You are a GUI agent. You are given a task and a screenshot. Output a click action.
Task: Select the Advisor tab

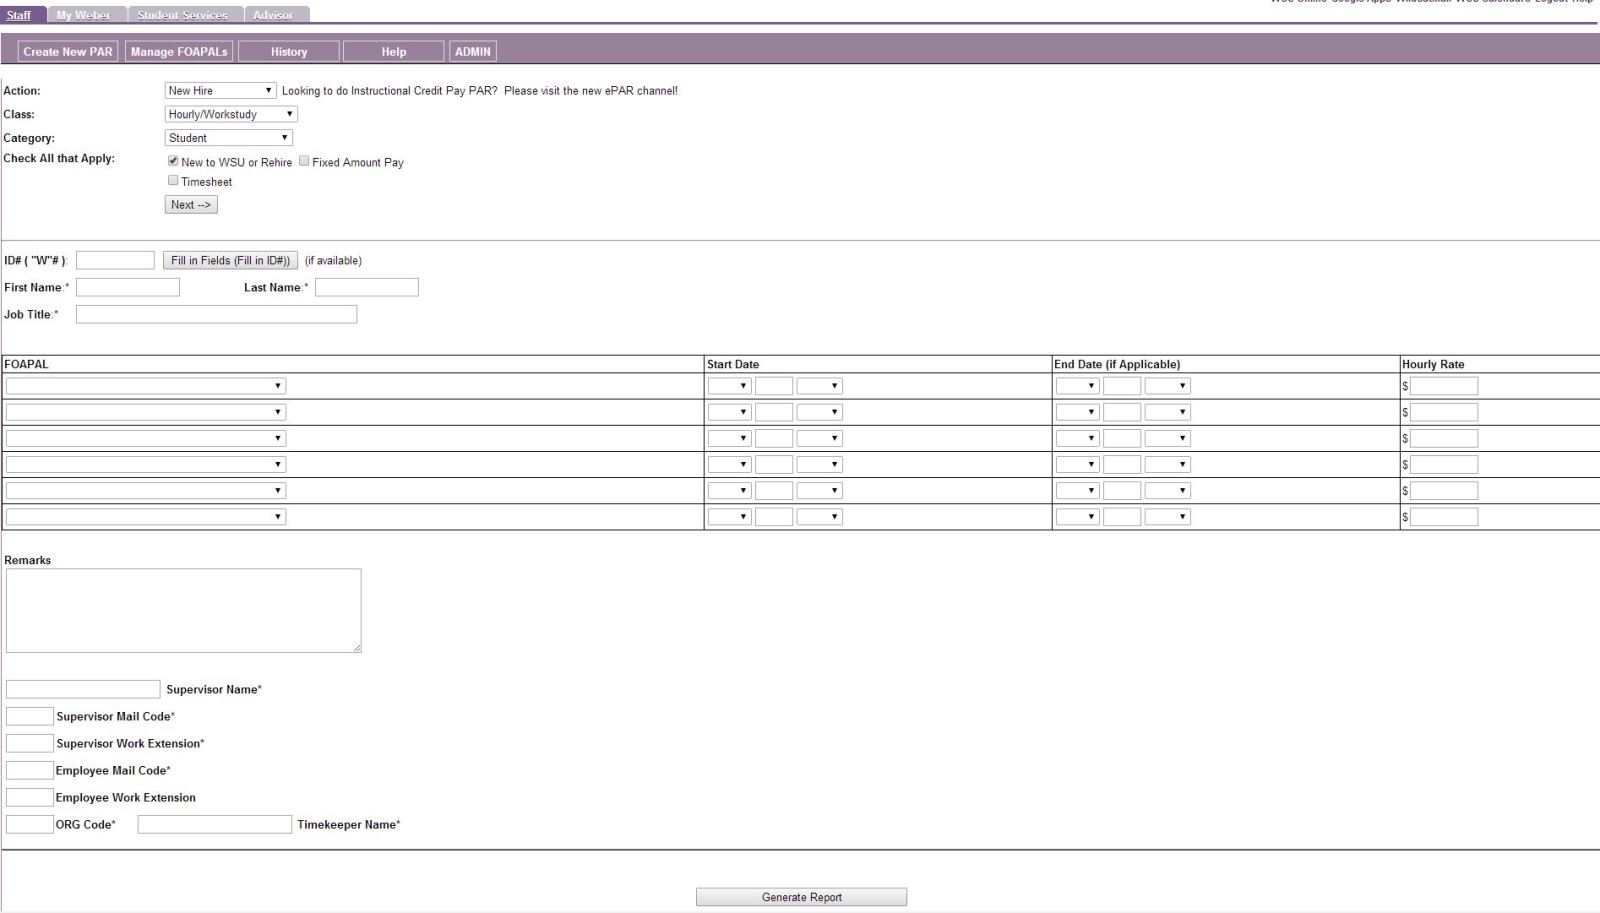273,15
